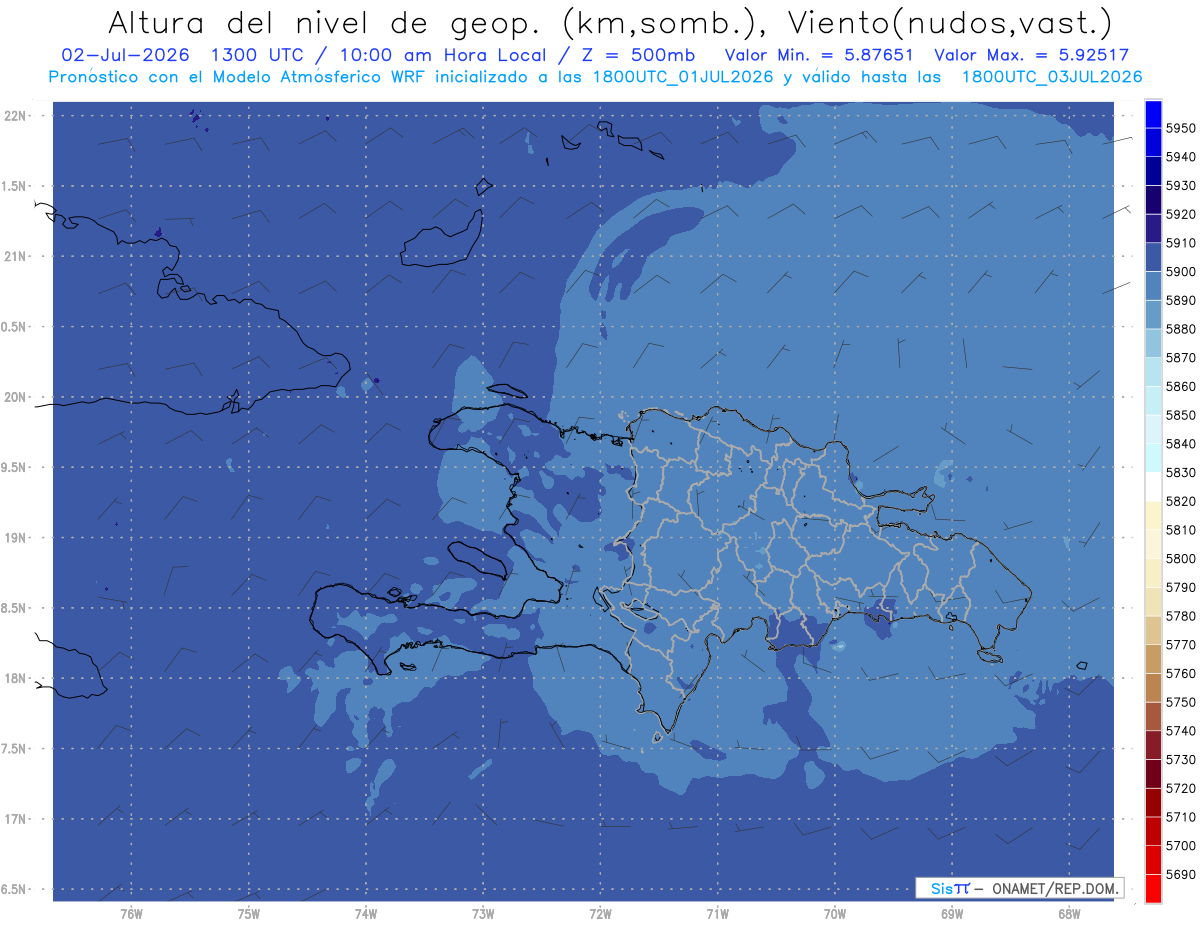The width and height of the screenshot is (1200, 927).
Task: Click the '22N' latitude label
Action: click(x=15, y=115)
